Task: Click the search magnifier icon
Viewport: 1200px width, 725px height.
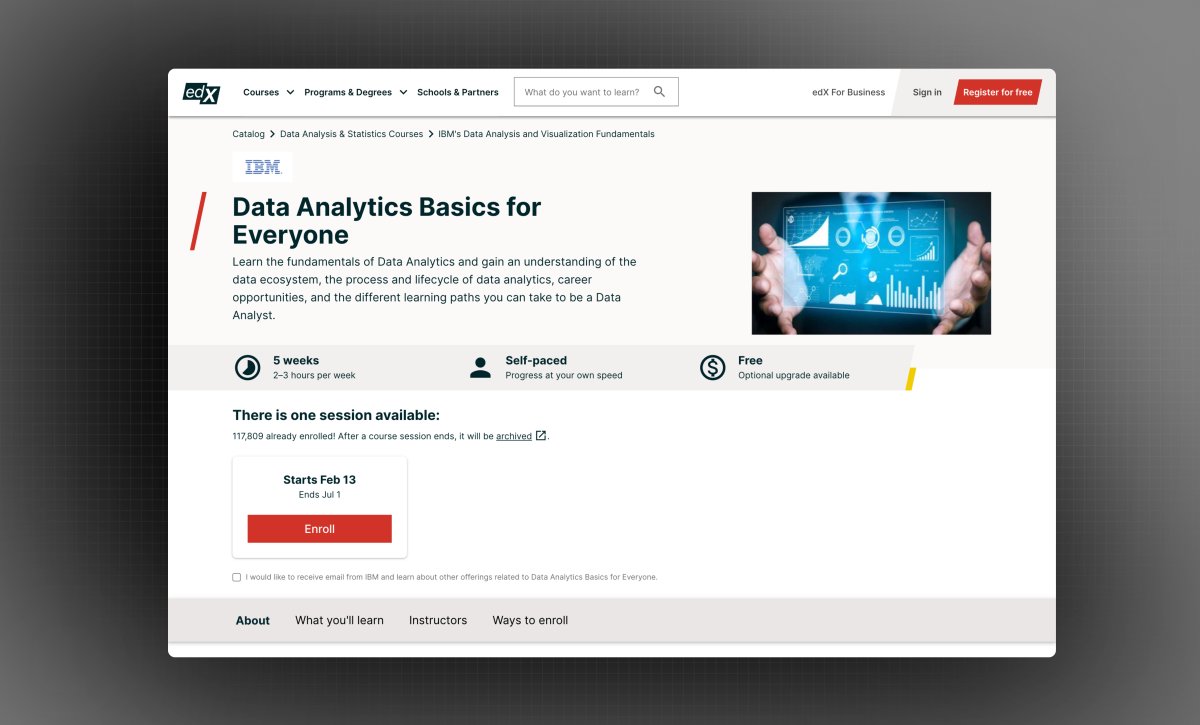Action: tap(659, 91)
